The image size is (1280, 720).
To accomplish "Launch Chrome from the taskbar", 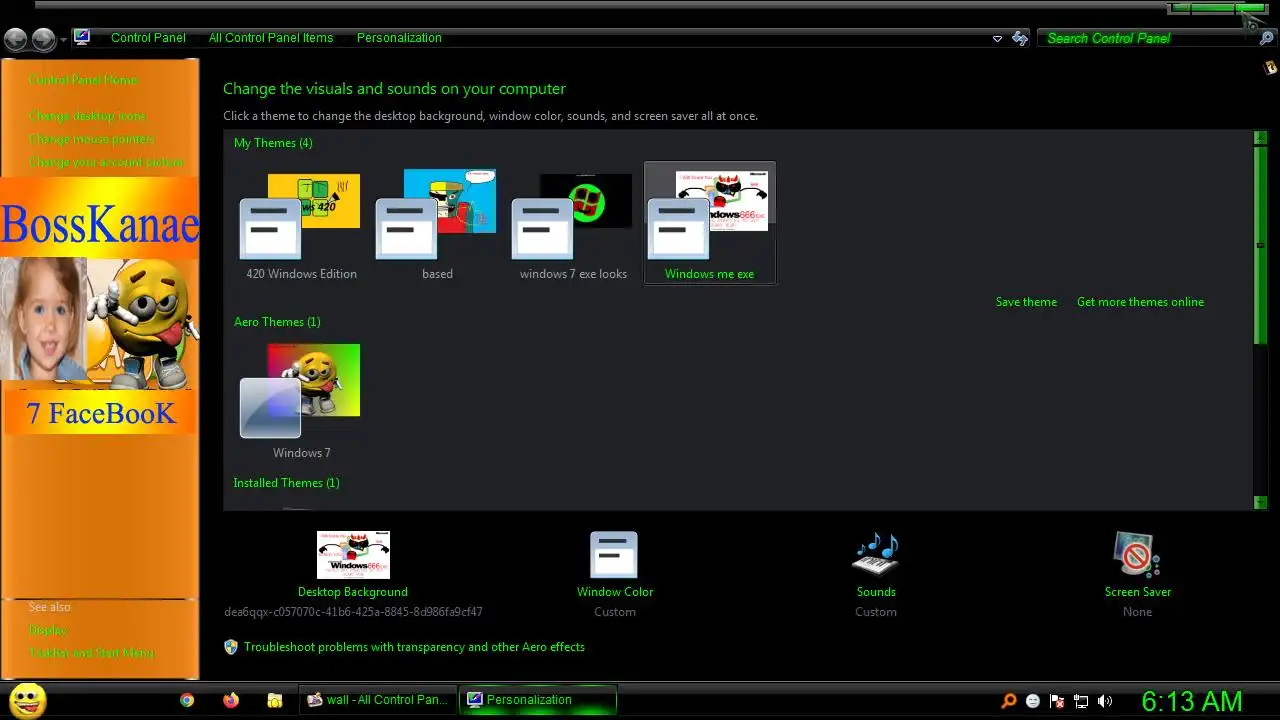I will click(x=187, y=700).
